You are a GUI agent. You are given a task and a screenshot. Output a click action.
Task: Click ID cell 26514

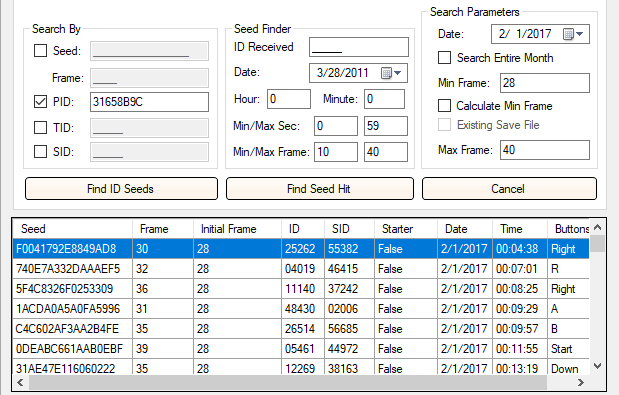pyautogui.click(x=303, y=329)
